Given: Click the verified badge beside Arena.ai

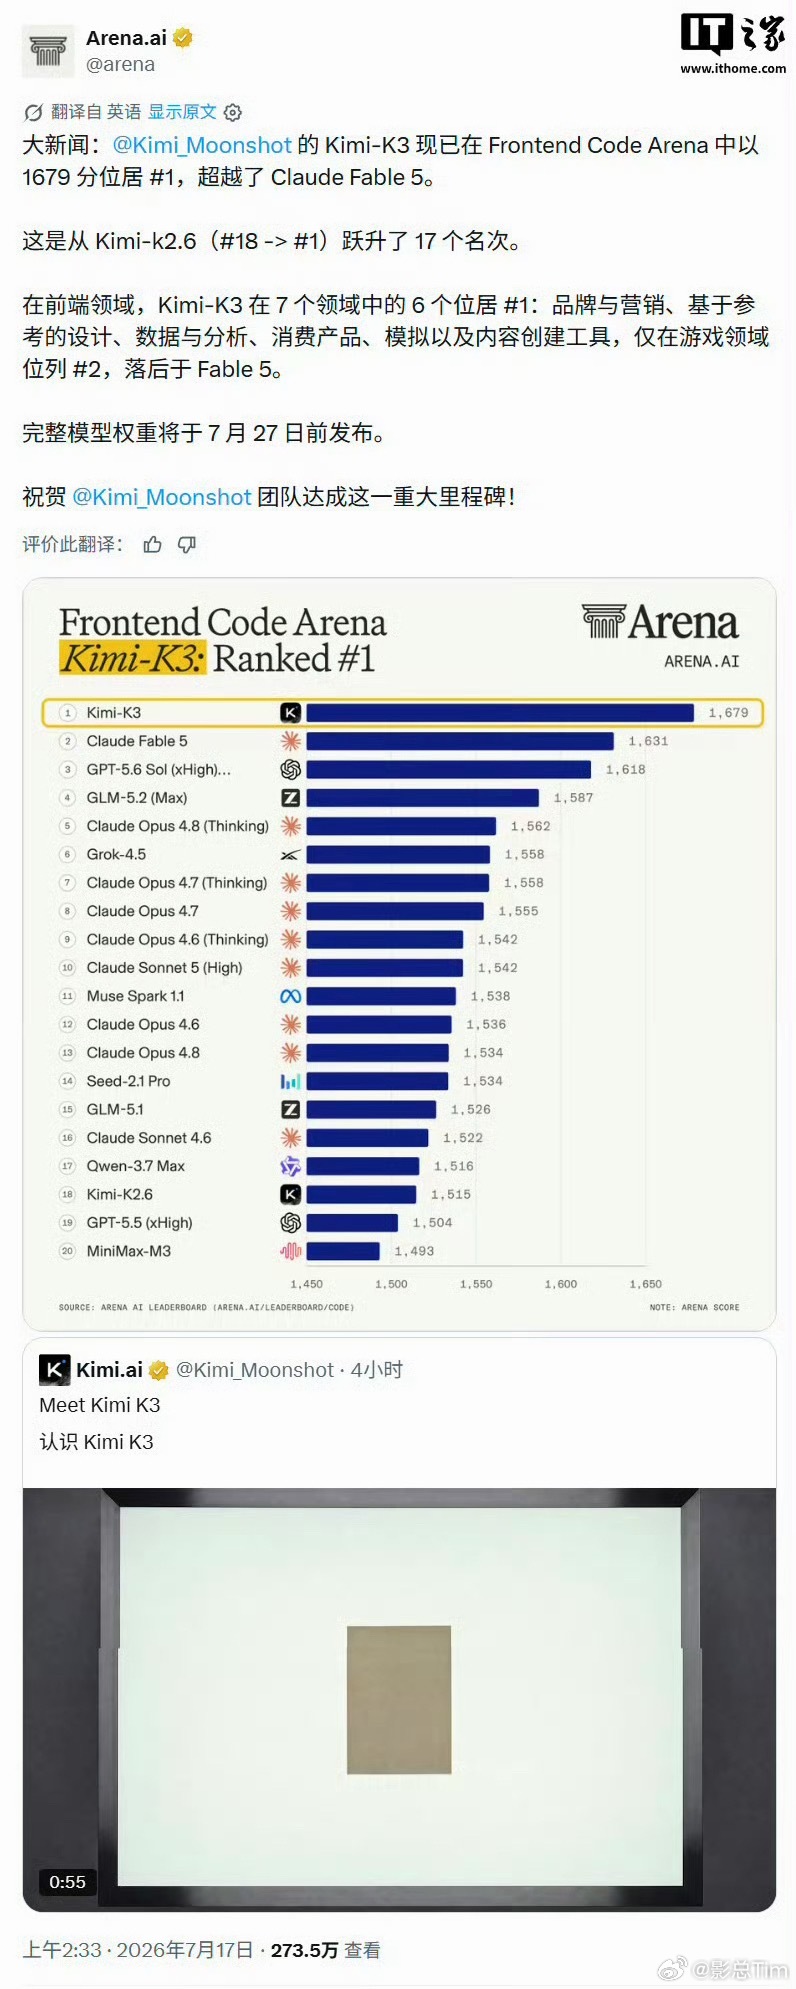Looking at the screenshot, I should pos(183,38).
